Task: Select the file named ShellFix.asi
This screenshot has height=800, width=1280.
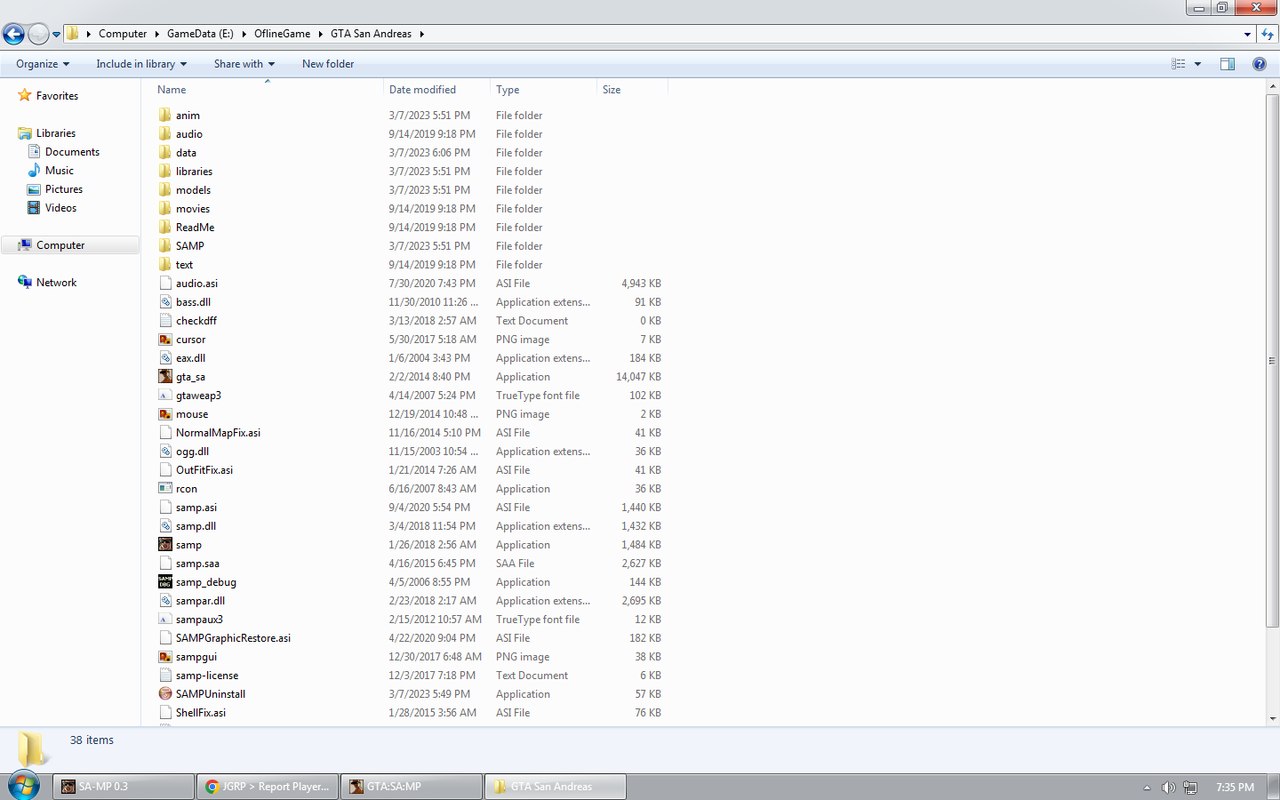Action: tap(201, 713)
